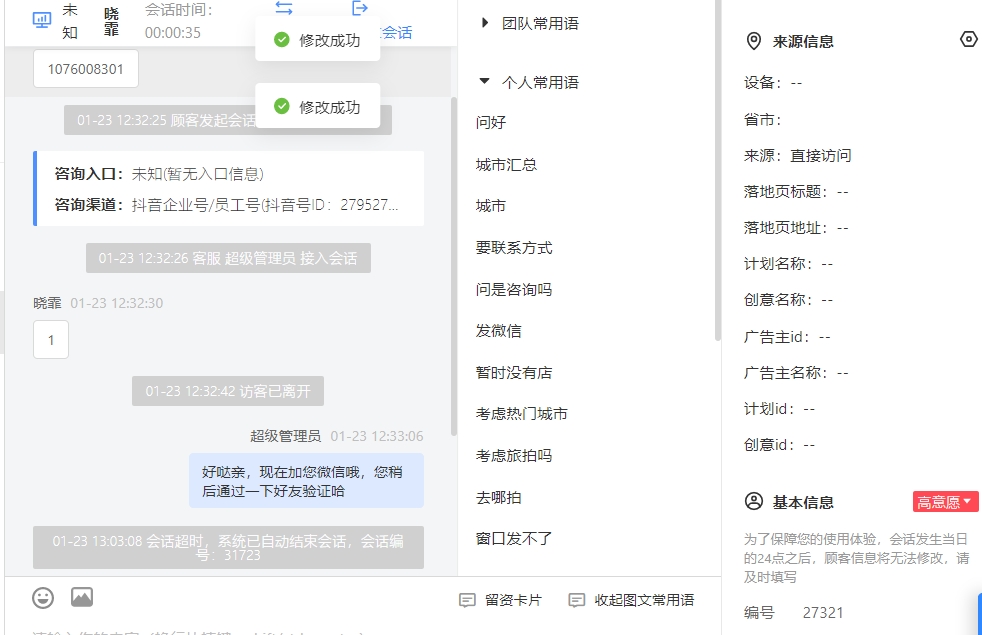Click the transfer session arrows icon
Viewport: 982px width, 635px height.
coord(284,8)
